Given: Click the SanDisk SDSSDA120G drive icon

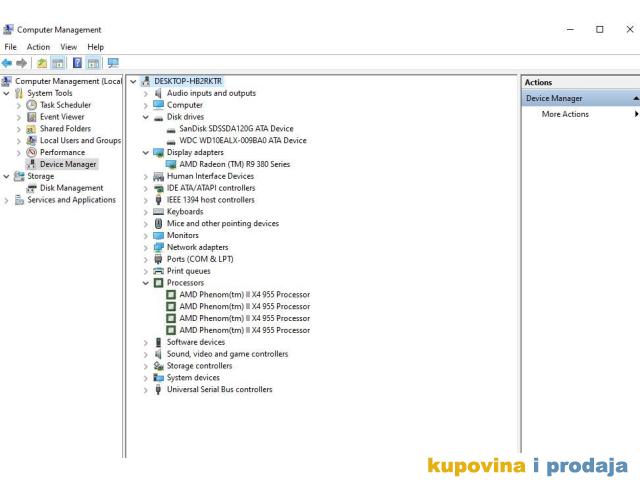Looking at the screenshot, I should (171, 129).
